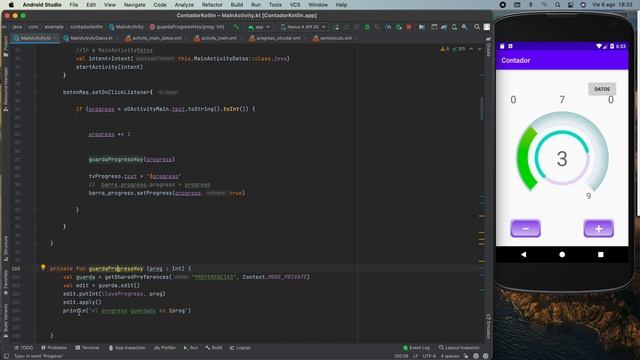The height and width of the screenshot is (360, 640).
Task: Open the Profiler tool window at bottom
Action: [165, 348]
